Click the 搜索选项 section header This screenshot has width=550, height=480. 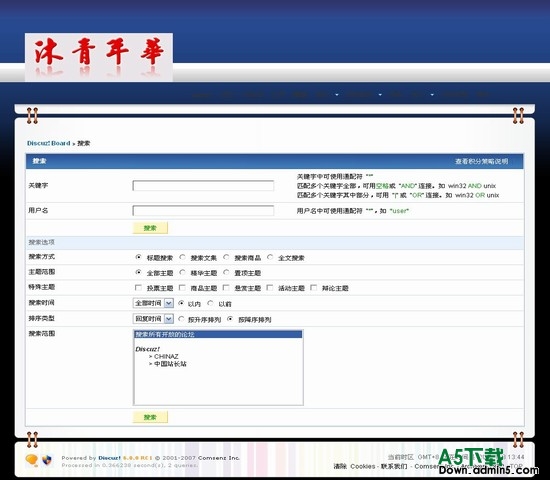click(x=41, y=242)
